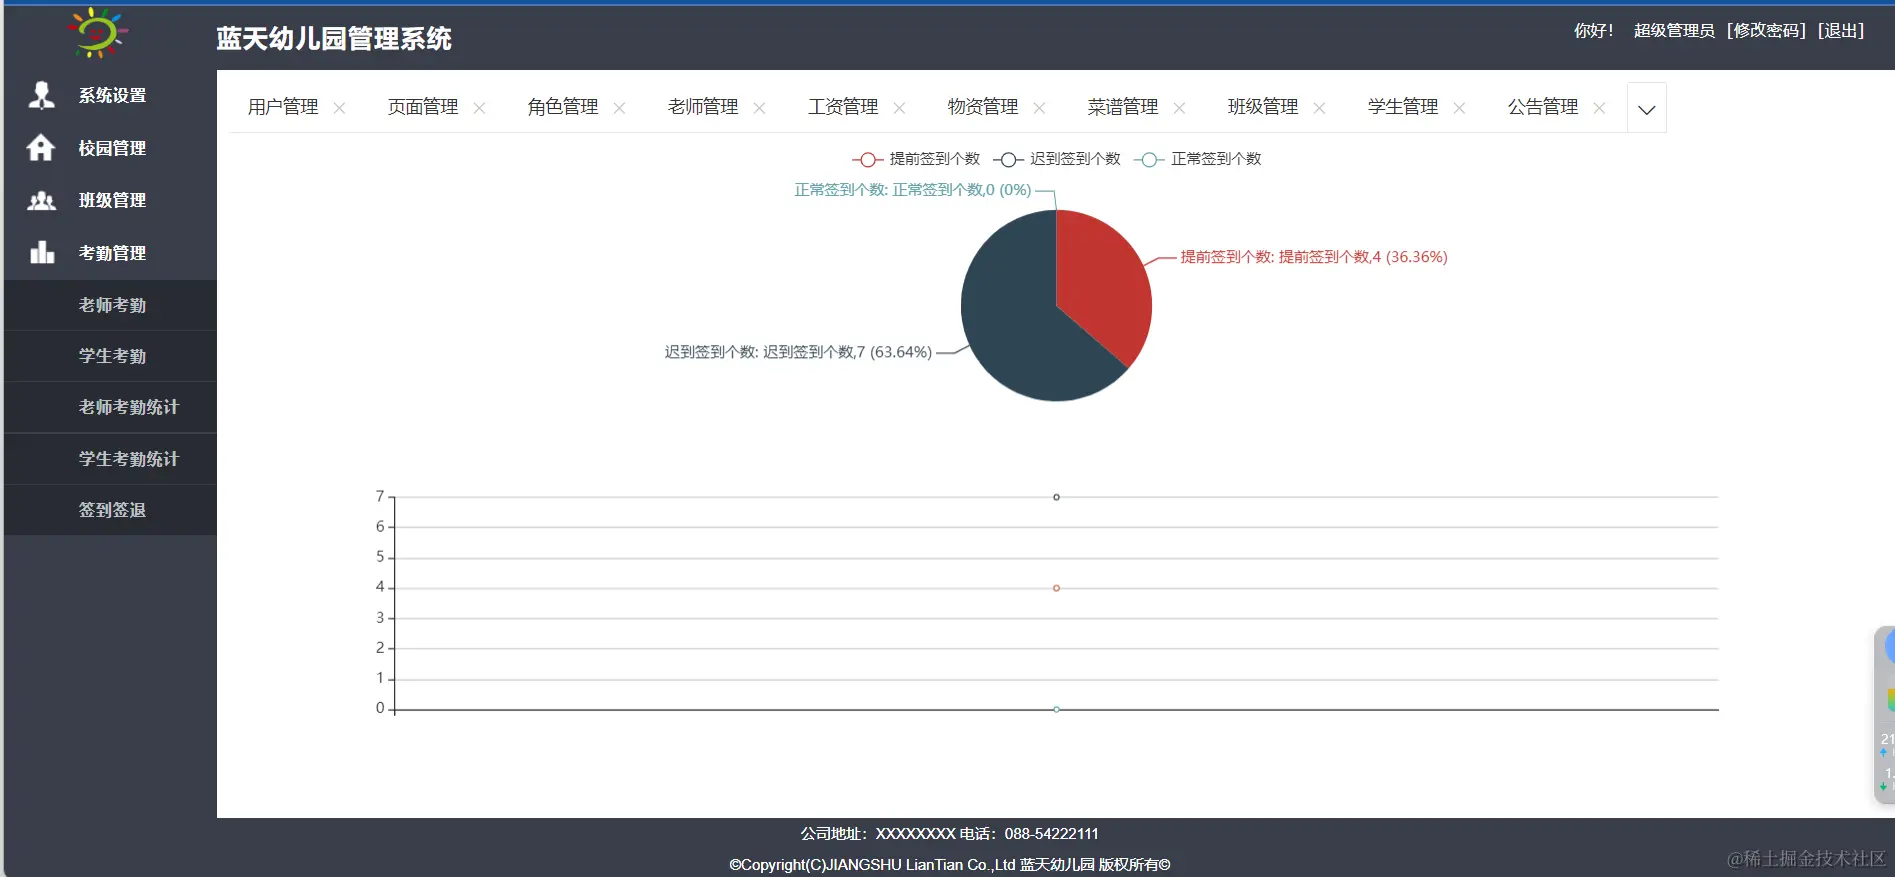
Task: Switch to 班级管理 tab in tab bar
Action: click(x=1263, y=107)
